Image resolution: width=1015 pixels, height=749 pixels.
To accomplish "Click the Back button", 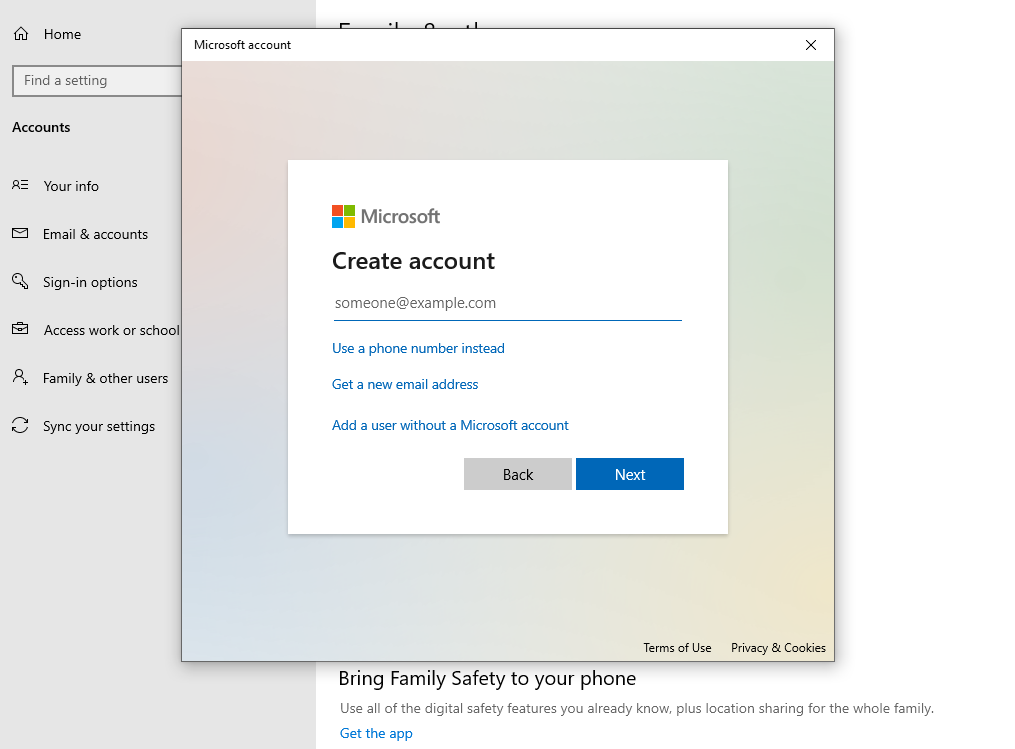I will [x=518, y=474].
